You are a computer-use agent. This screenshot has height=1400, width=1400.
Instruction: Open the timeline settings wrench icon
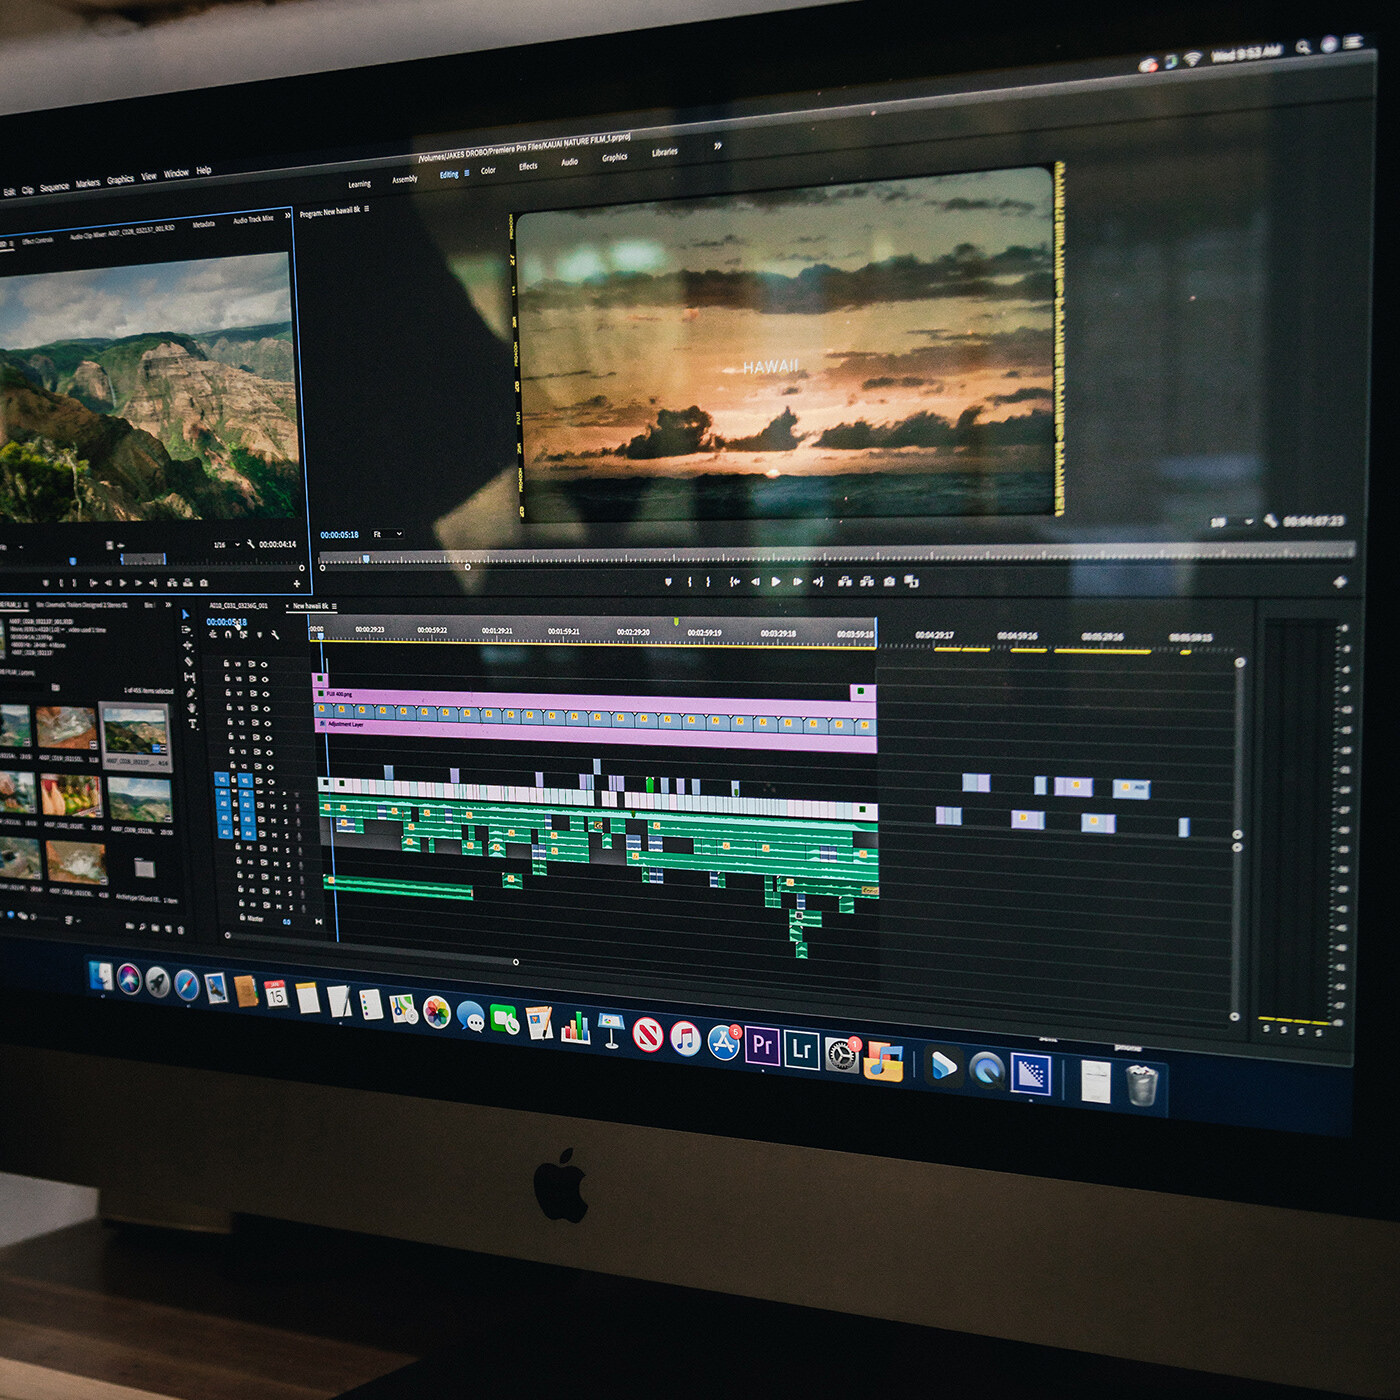coord(276,637)
